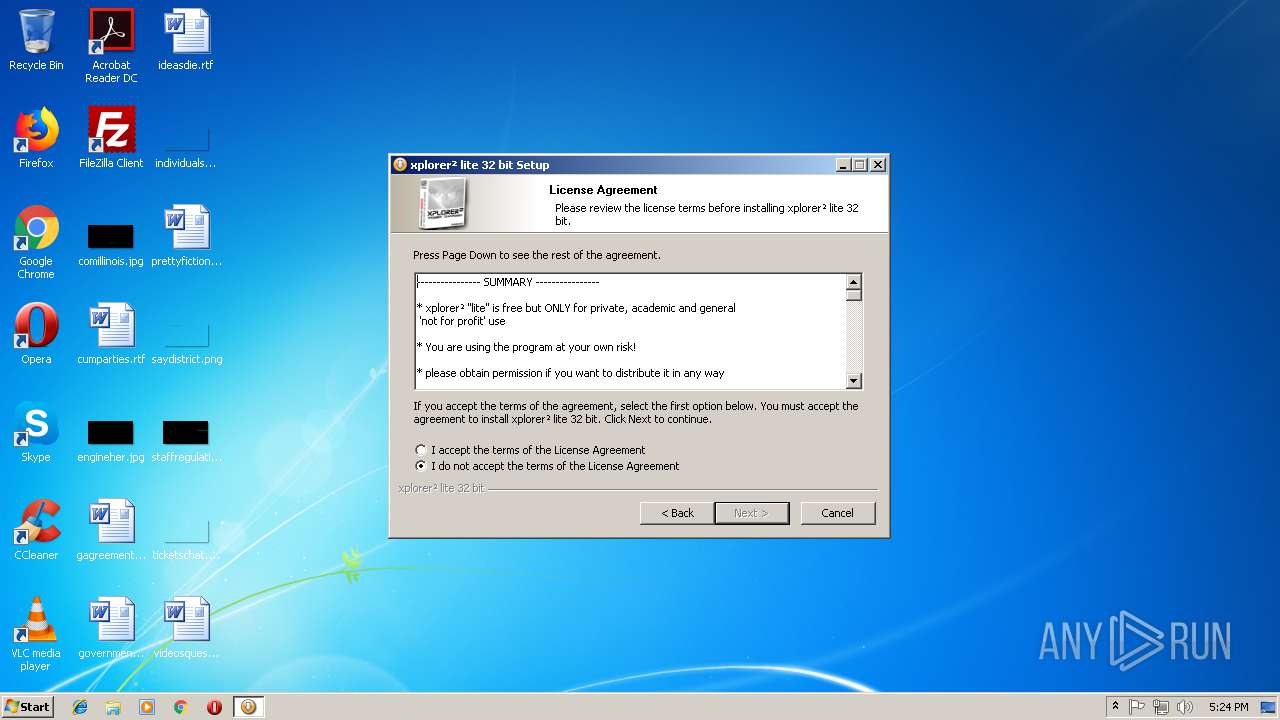Open gagreement document icon
This screenshot has width=1280, height=720.
[111, 530]
